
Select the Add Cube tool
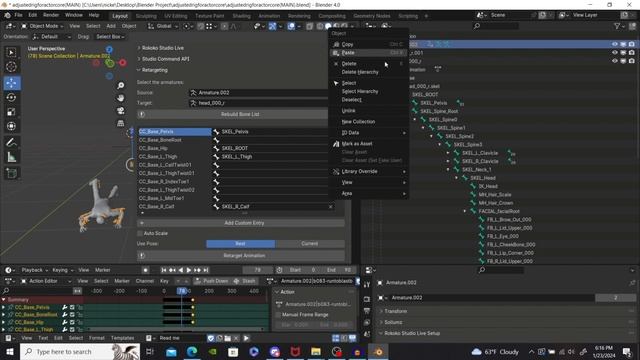coord(11,173)
